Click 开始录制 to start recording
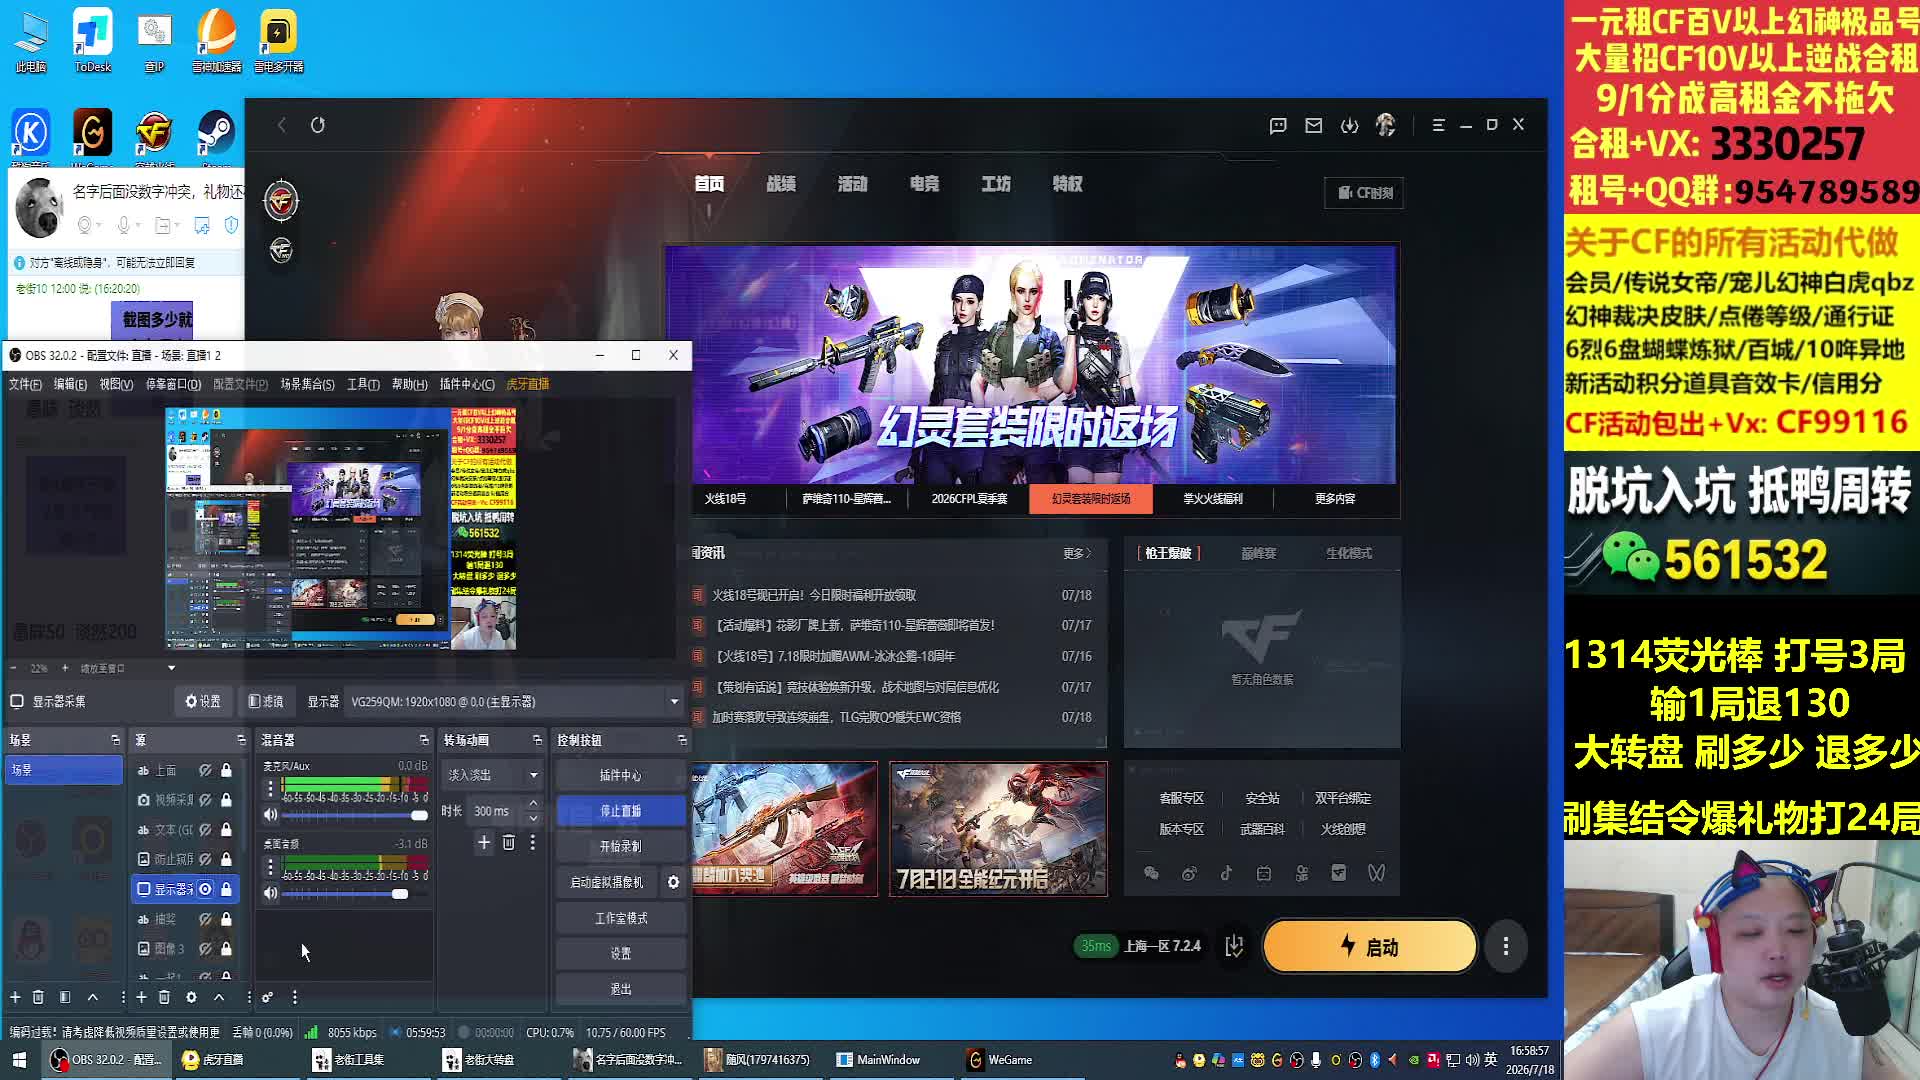This screenshot has height=1080, width=1920. click(621, 846)
